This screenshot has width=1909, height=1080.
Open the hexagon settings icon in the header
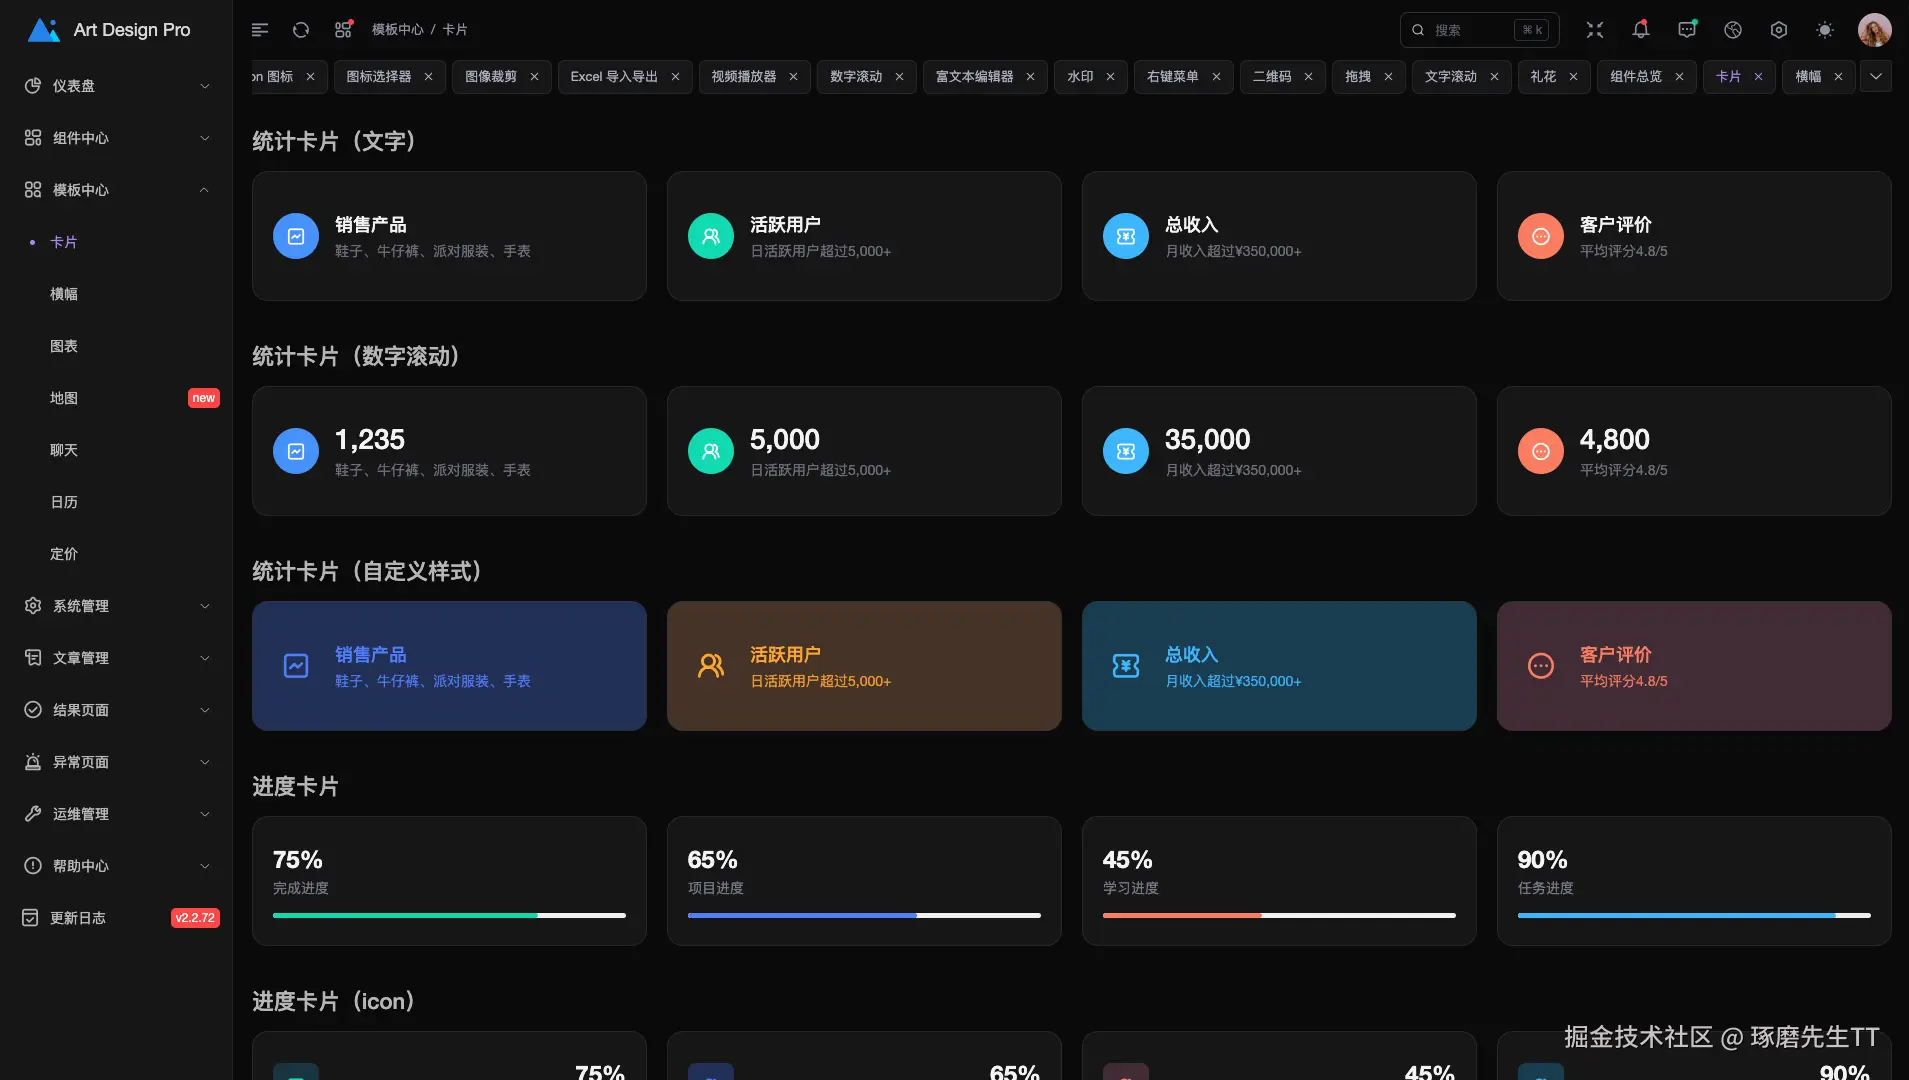[x=1779, y=30]
